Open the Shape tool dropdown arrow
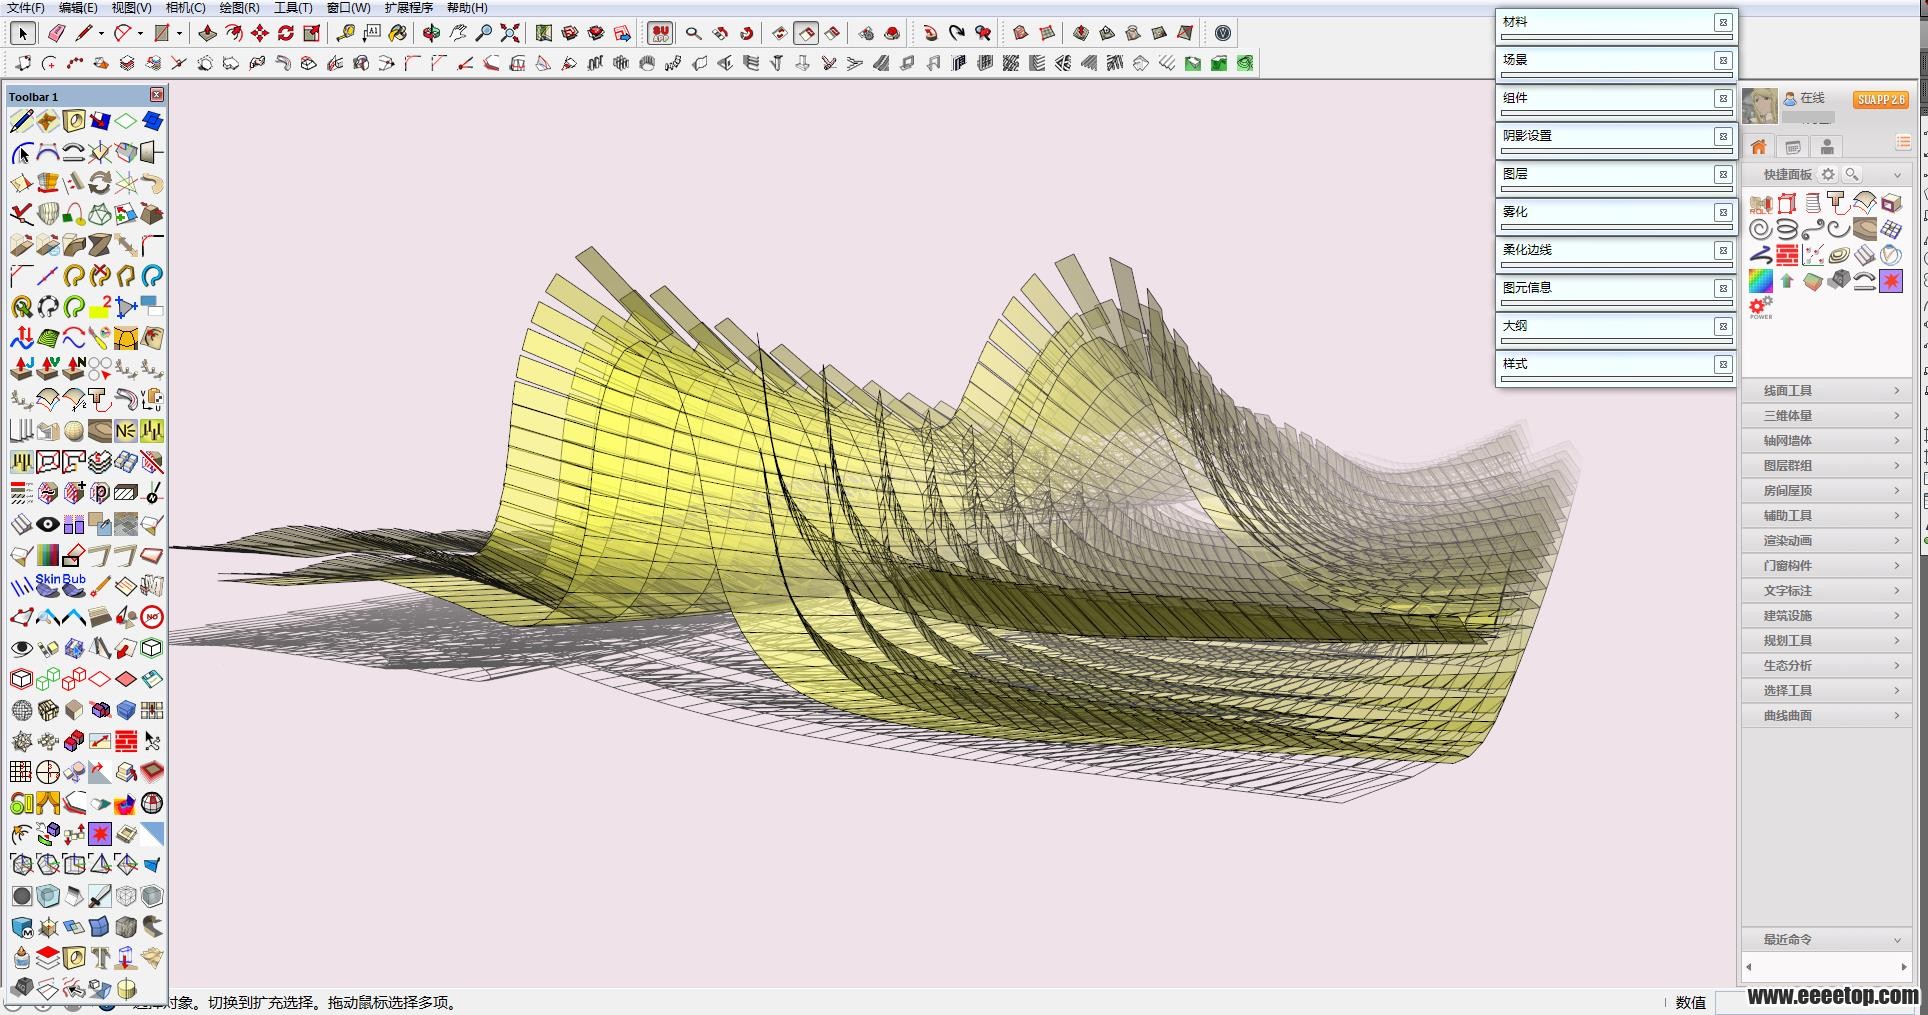Screen dimensions: 1928x1015 click(x=179, y=33)
